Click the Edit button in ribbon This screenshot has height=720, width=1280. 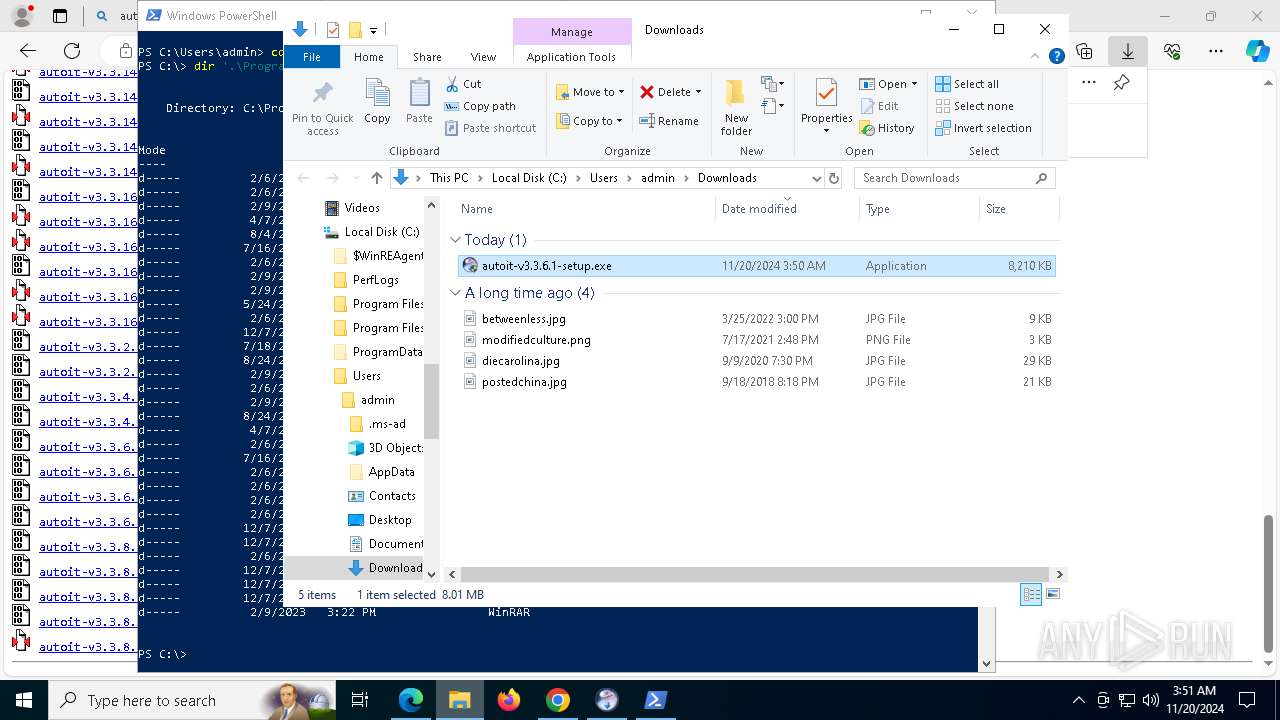pos(879,106)
